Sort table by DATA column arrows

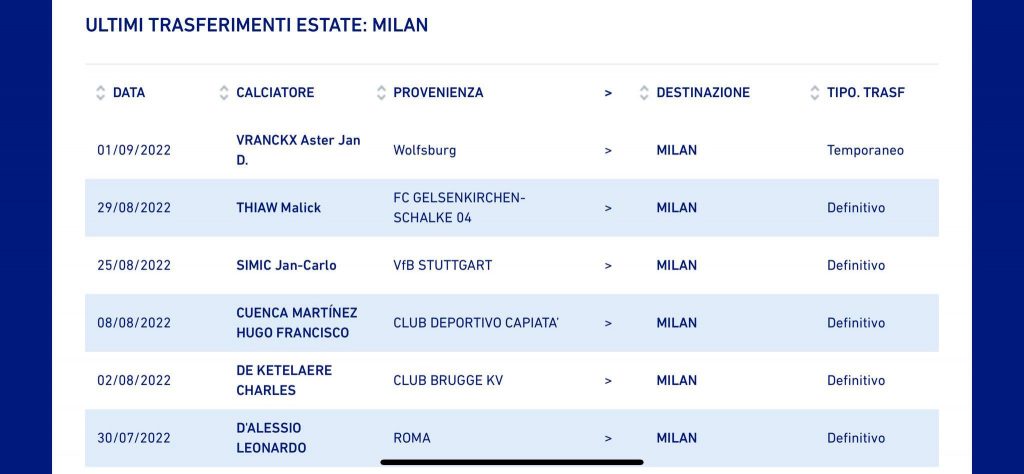[100, 93]
